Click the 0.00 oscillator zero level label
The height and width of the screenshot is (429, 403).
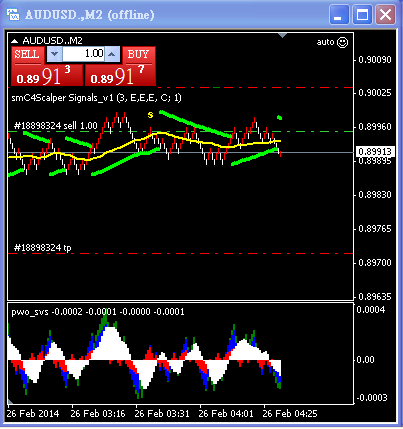point(365,360)
